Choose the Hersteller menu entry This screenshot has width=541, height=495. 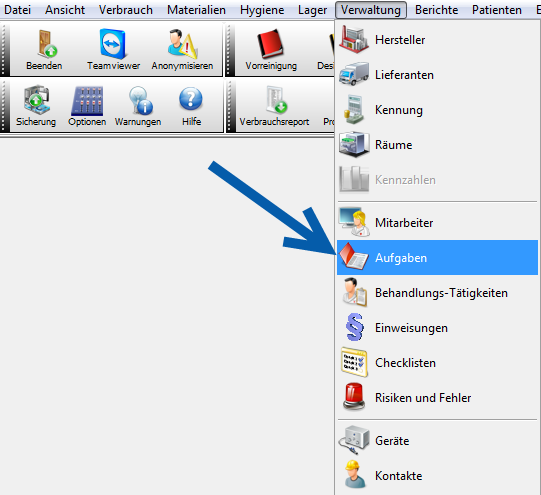[437, 40]
